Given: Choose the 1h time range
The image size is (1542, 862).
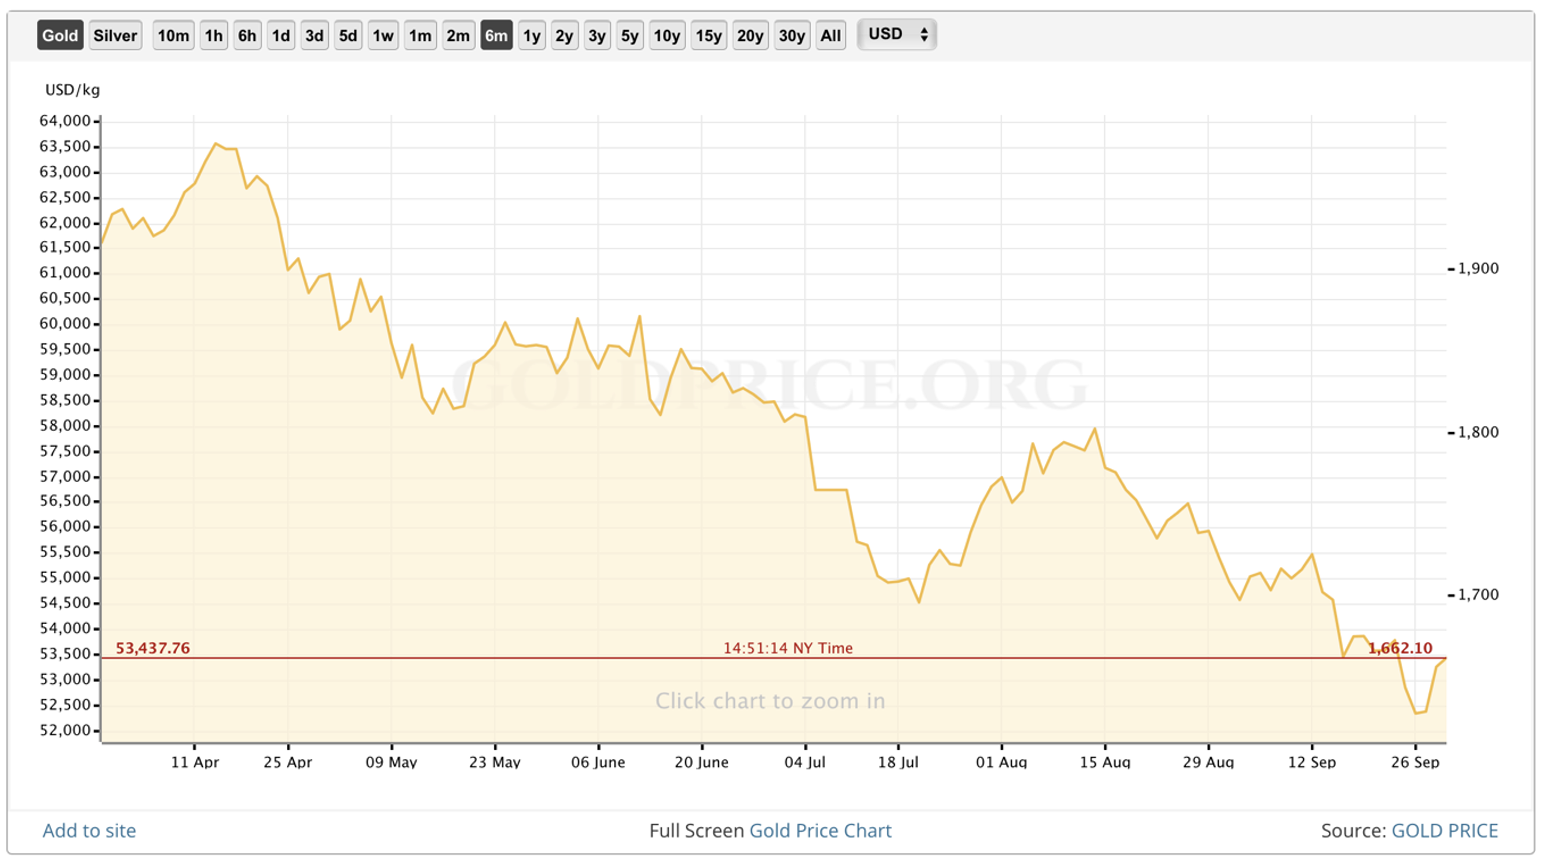Looking at the screenshot, I should (x=214, y=36).
